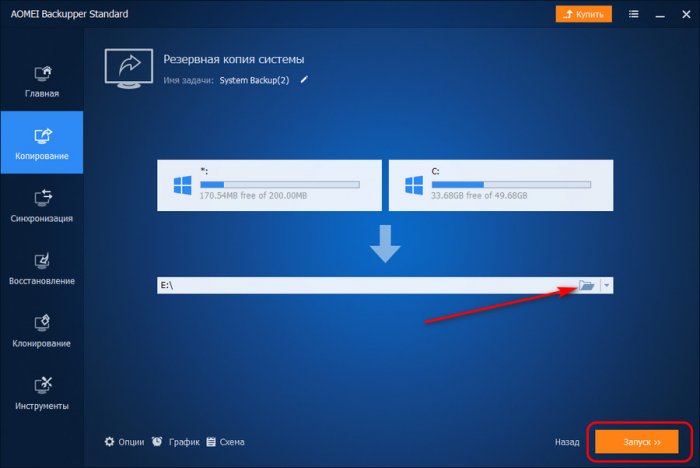Switch to the Синхронизация tab
Screen dimensions: 700x468
click(x=42, y=205)
